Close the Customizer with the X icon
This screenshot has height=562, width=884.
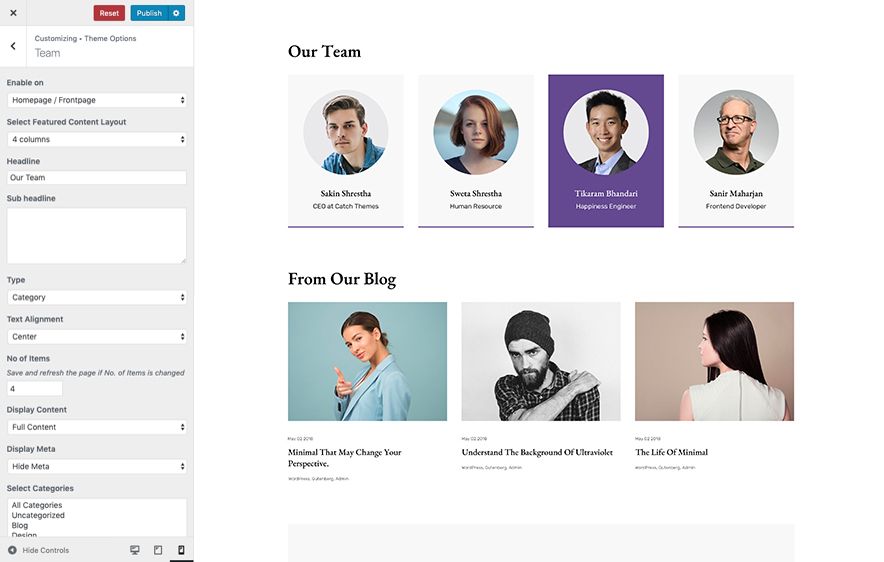click(13, 13)
